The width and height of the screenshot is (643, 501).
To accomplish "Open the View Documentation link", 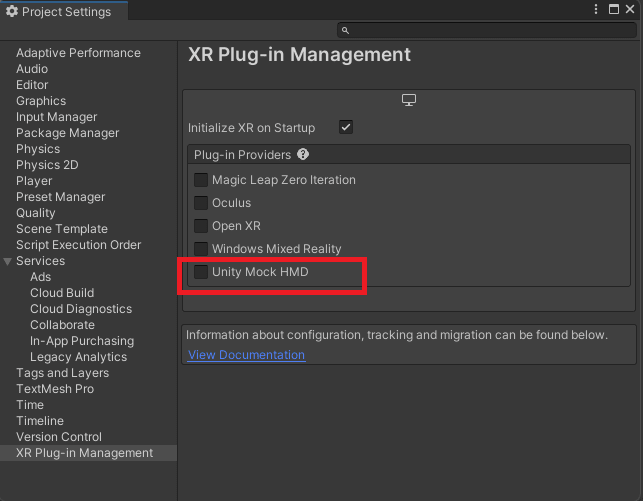I will click(x=246, y=355).
